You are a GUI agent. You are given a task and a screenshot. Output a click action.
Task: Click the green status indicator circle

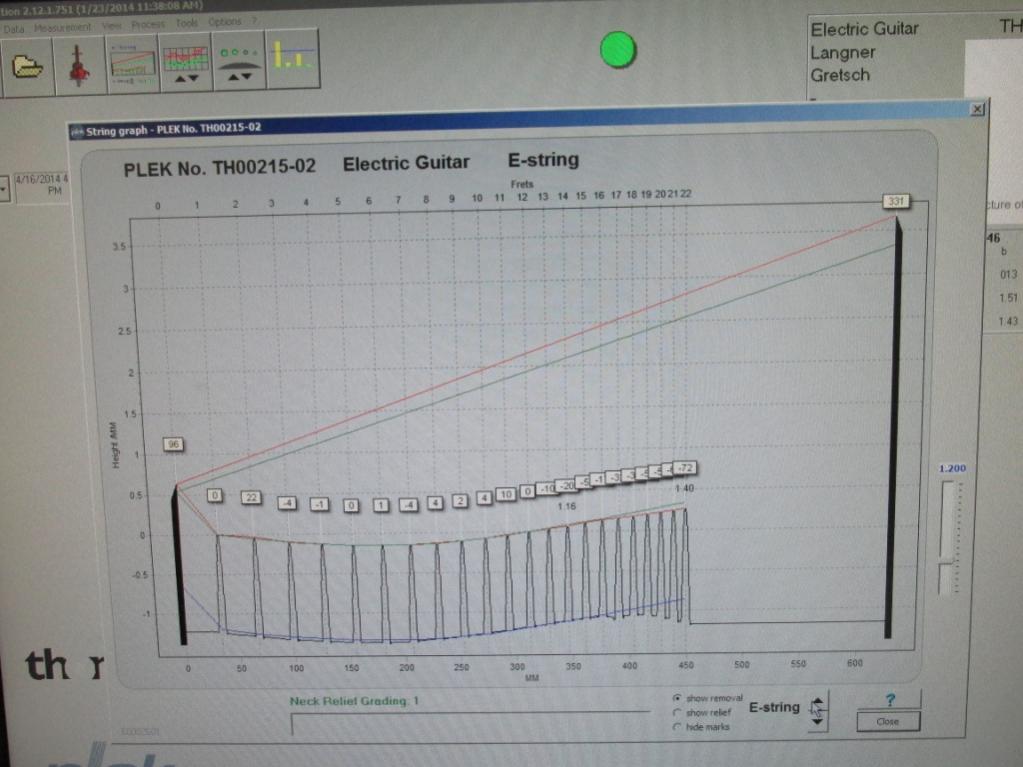(x=617, y=50)
